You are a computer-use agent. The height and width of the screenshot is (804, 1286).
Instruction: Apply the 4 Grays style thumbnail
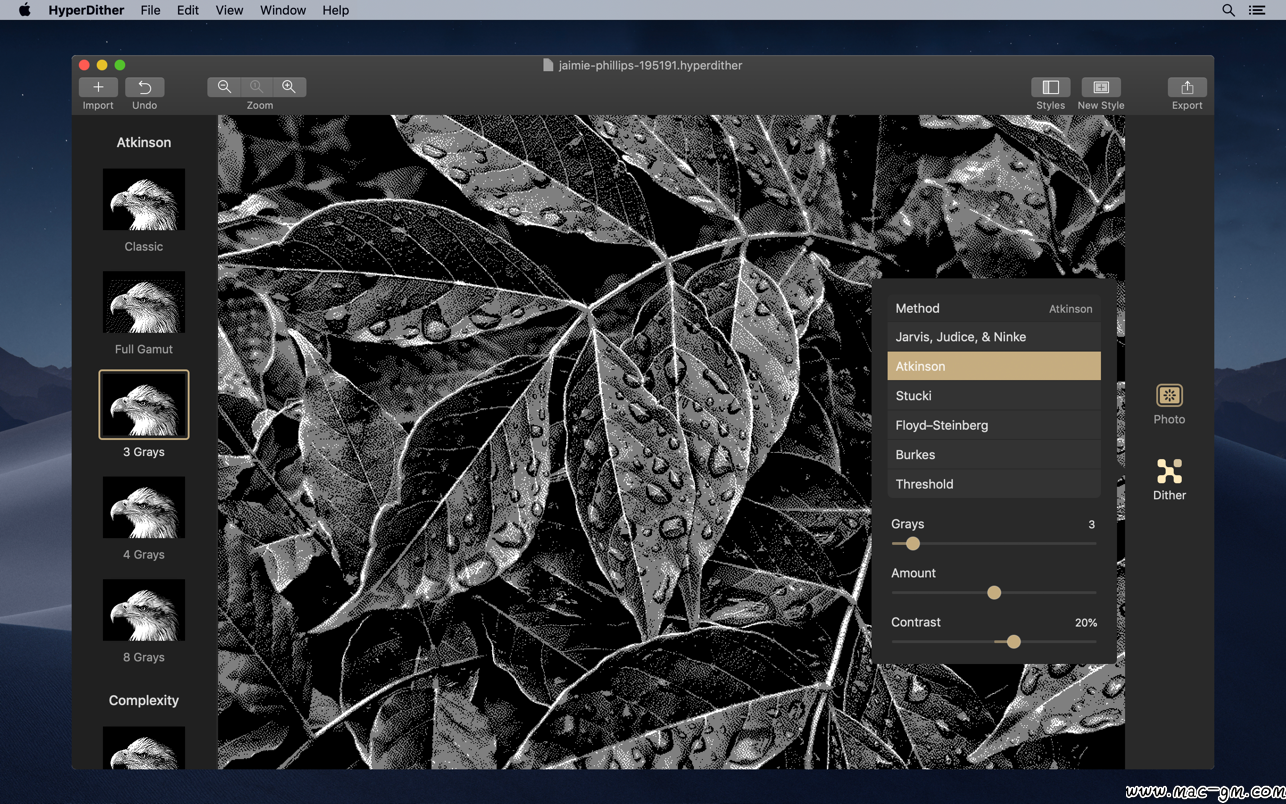144,508
